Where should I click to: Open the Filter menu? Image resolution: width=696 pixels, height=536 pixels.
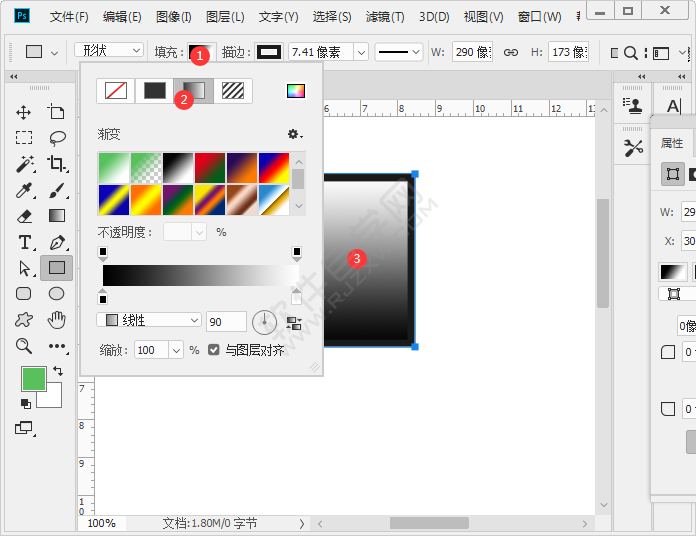pyautogui.click(x=385, y=17)
